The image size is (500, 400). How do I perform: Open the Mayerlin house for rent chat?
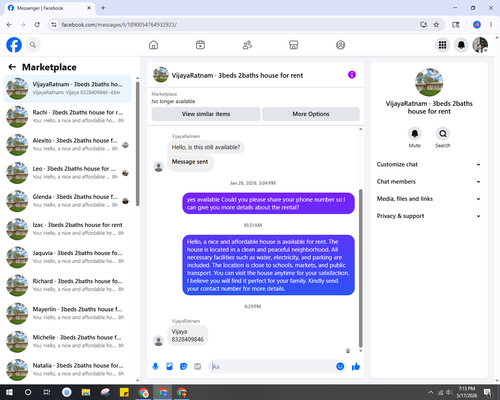pyautogui.click(x=67, y=313)
